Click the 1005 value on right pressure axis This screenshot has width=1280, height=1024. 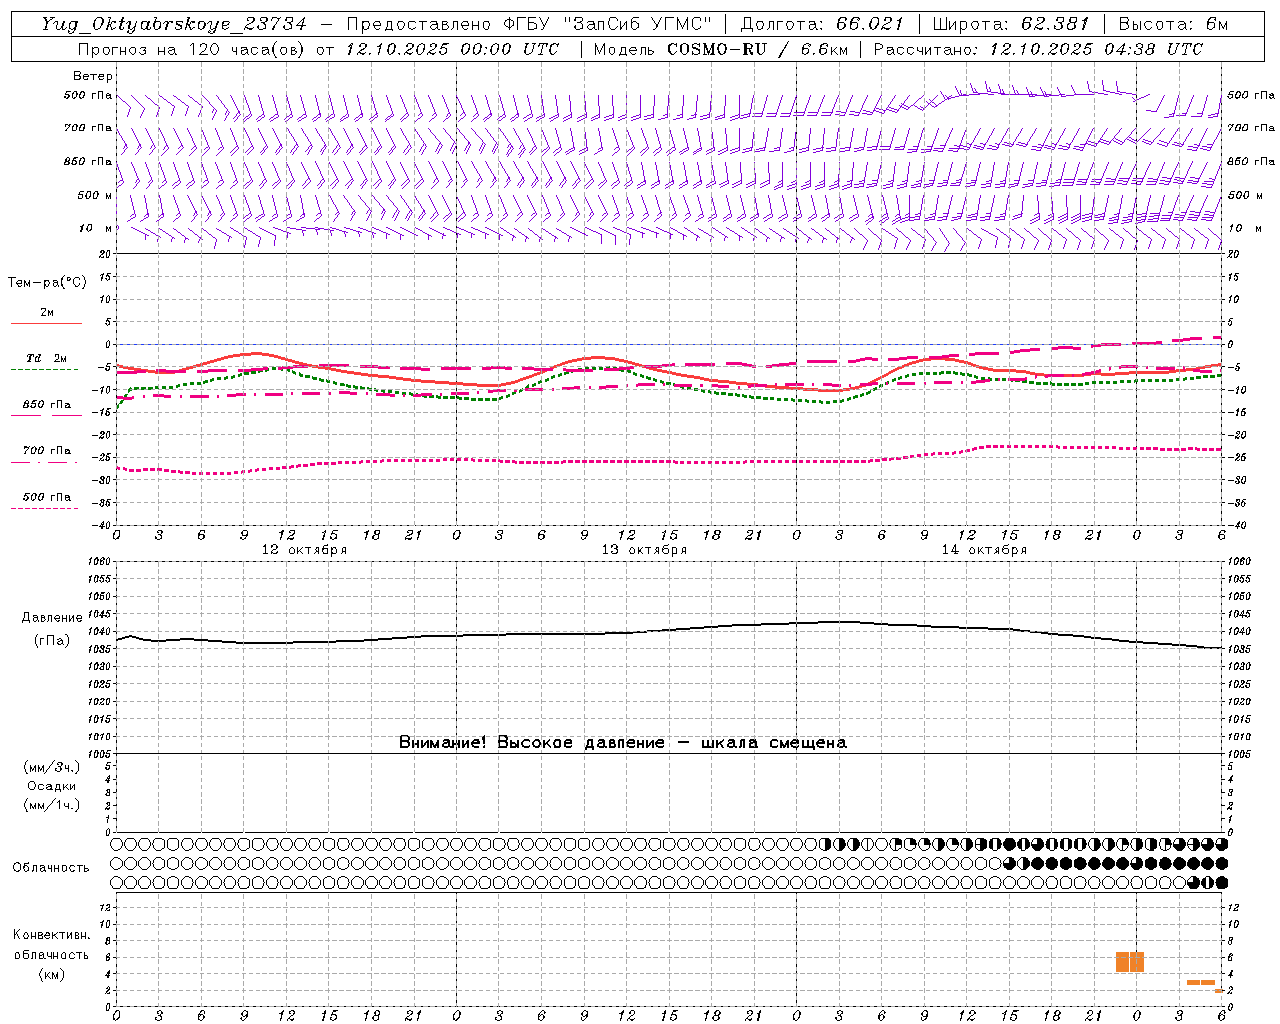(1238, 753)
